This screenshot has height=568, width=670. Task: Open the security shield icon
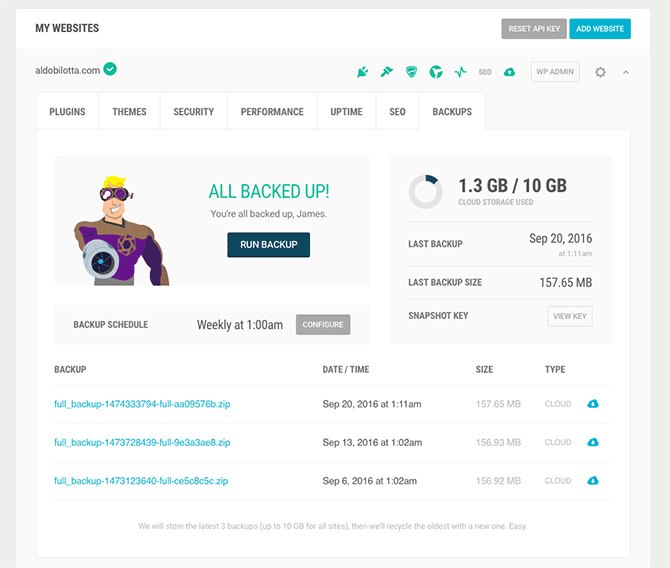(x=411, y=72)
